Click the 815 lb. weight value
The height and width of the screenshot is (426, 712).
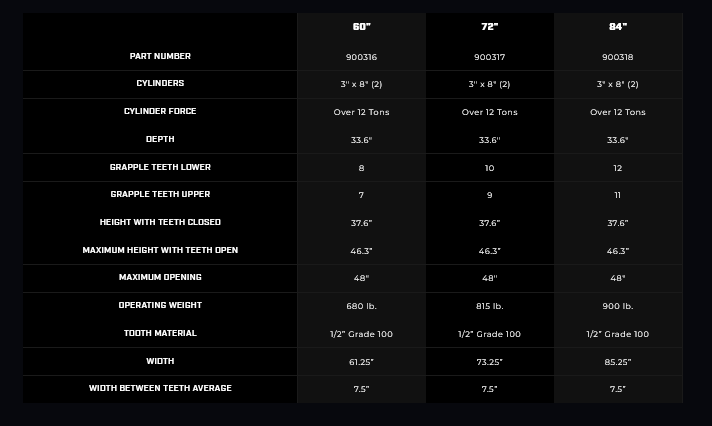click(x=489, y=306)
